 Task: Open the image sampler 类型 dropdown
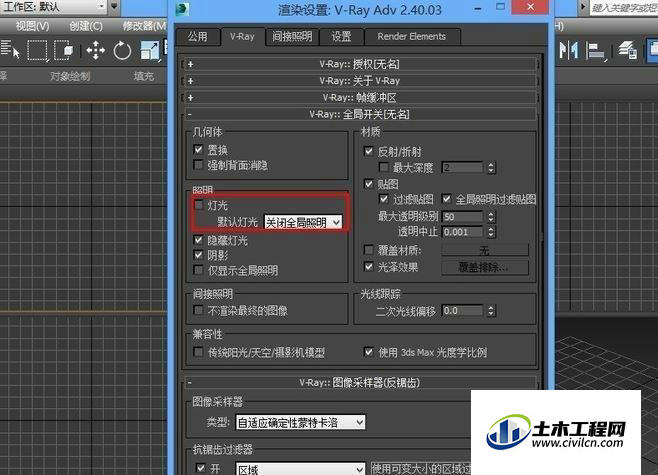point(300,423)
